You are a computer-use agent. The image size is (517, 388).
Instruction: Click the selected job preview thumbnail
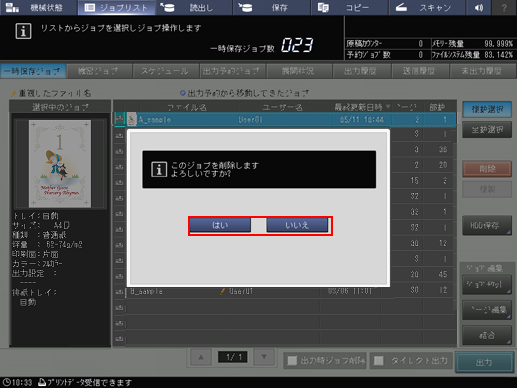pos(60,163)
